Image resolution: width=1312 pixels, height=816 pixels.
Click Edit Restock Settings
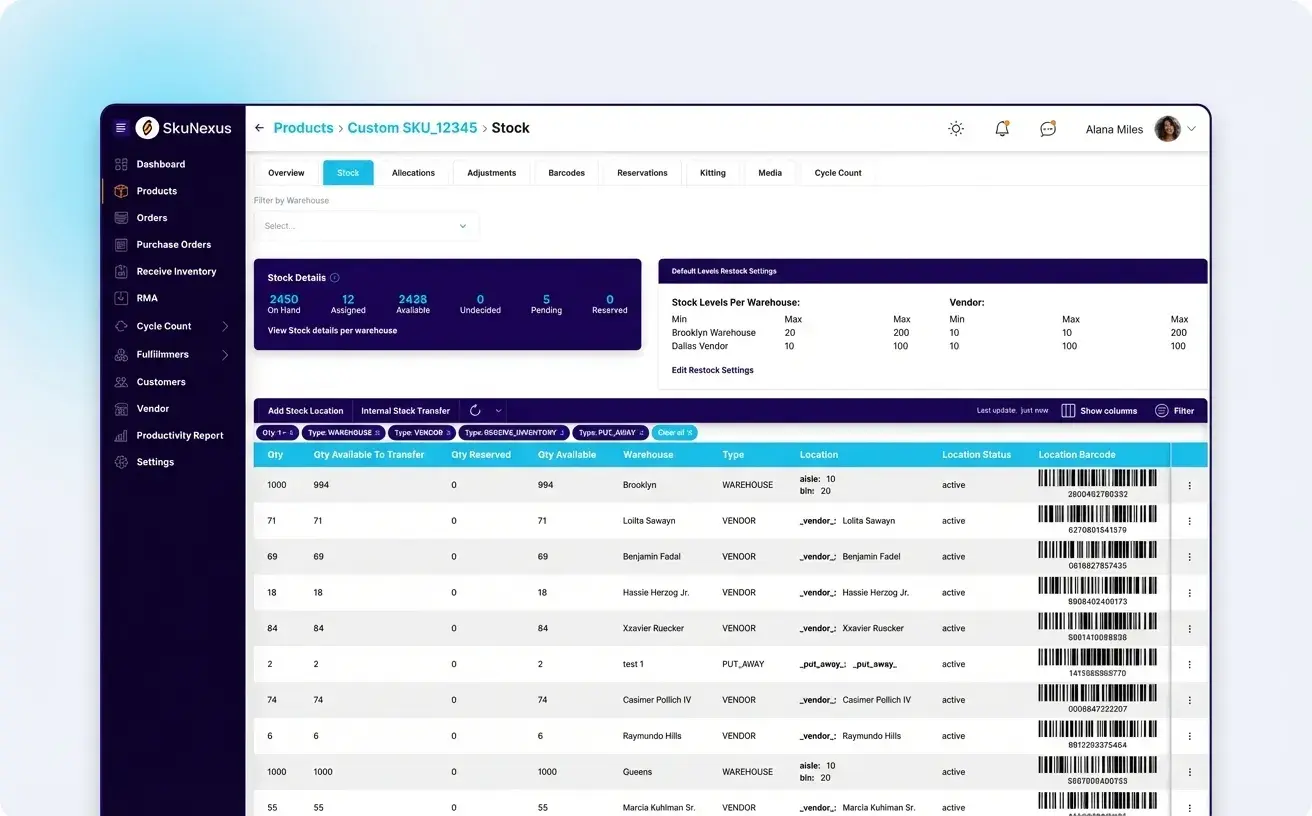pyautogui.click(x=712, y=369)
